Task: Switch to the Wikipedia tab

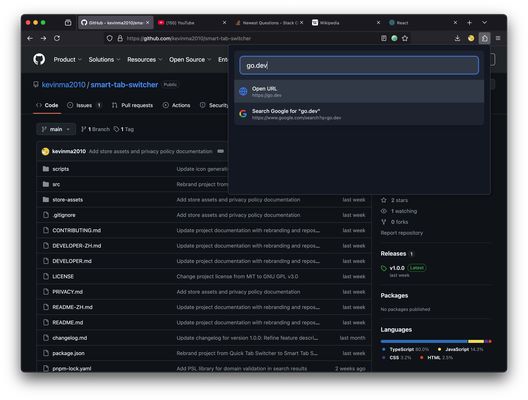Action: pyautogui.click(x=346, y=23)
